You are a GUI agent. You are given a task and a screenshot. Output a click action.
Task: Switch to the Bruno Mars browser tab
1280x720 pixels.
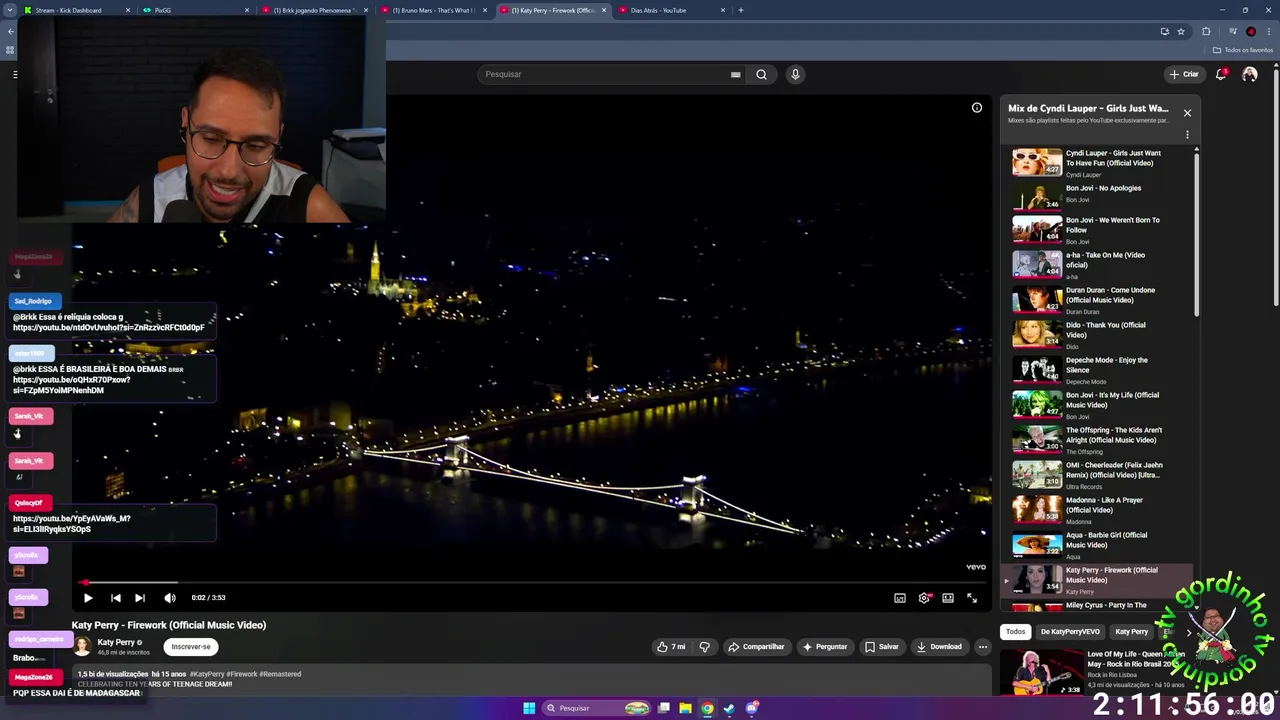(x=433, y=10)
